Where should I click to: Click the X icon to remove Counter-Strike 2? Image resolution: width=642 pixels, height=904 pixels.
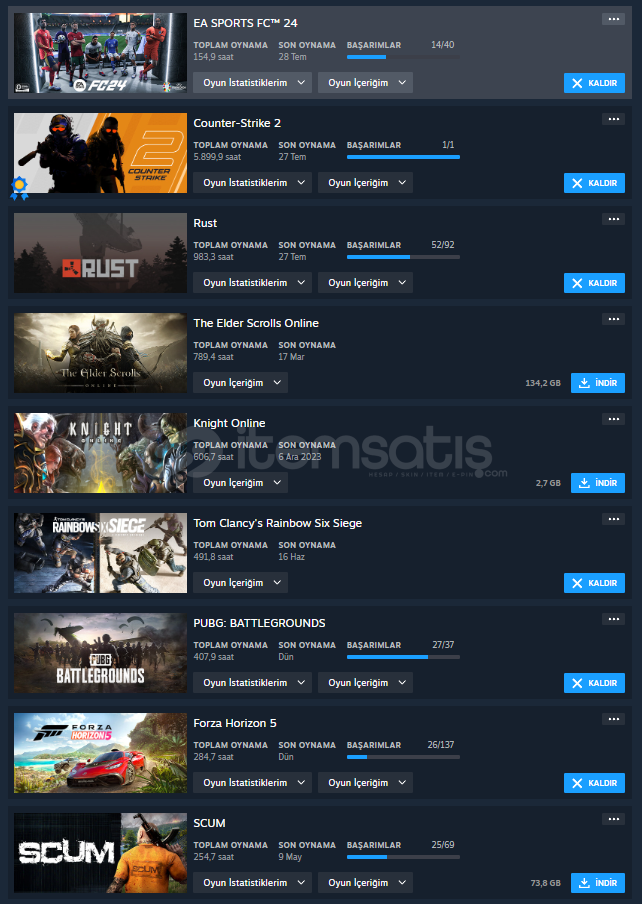click(x=577, y=183)
